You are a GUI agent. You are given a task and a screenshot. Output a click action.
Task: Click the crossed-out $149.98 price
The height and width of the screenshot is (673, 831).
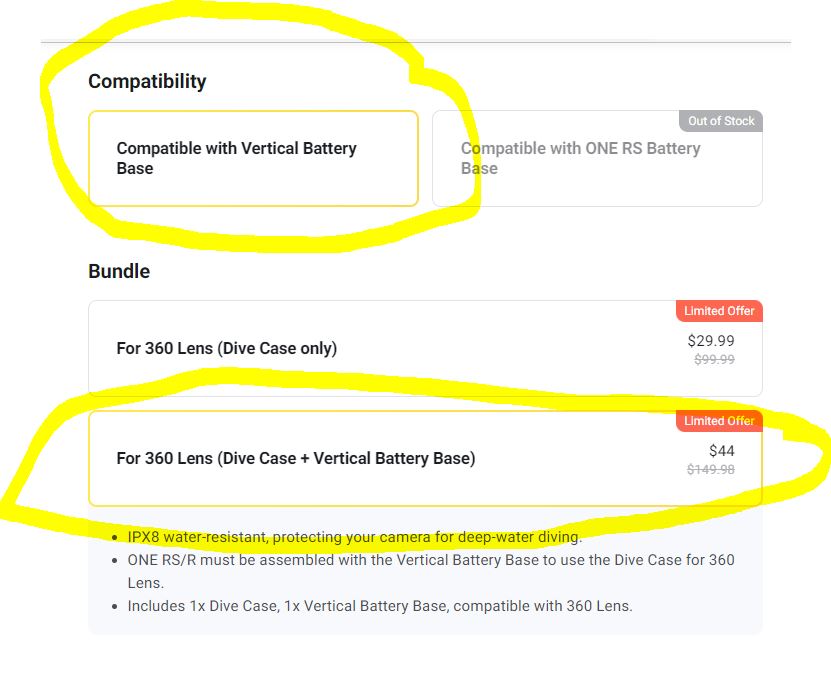pyautogui.click(x=711, y=470)
